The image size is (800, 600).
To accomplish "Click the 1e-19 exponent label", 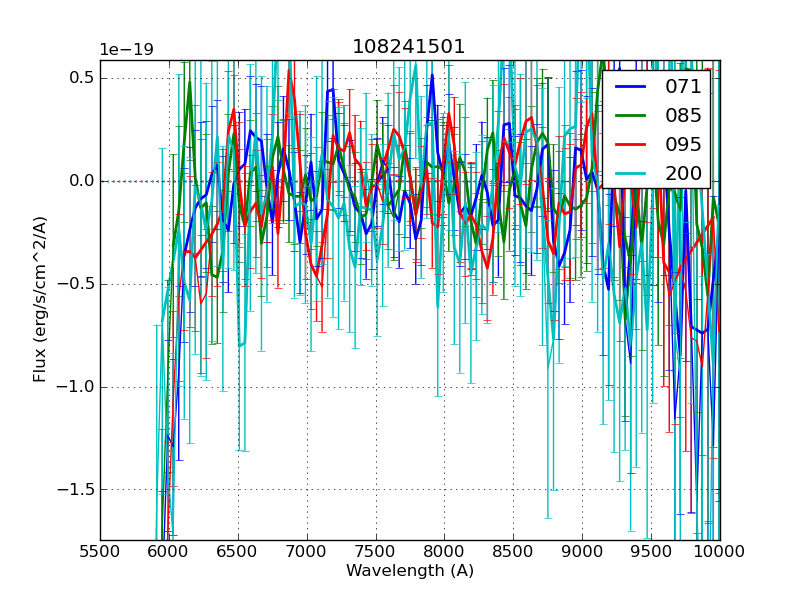I will (x=126, y=50).
